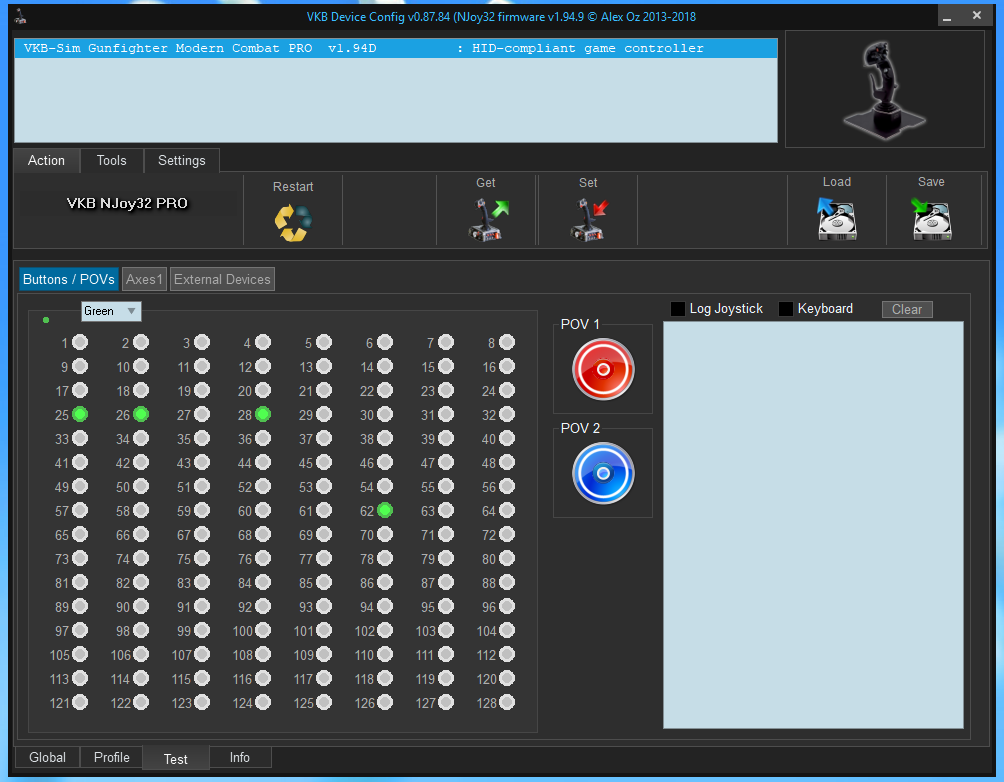Switch to the Tools tab
The image size is (1004, 782).
pyautogui.click(x=111, y=160)
